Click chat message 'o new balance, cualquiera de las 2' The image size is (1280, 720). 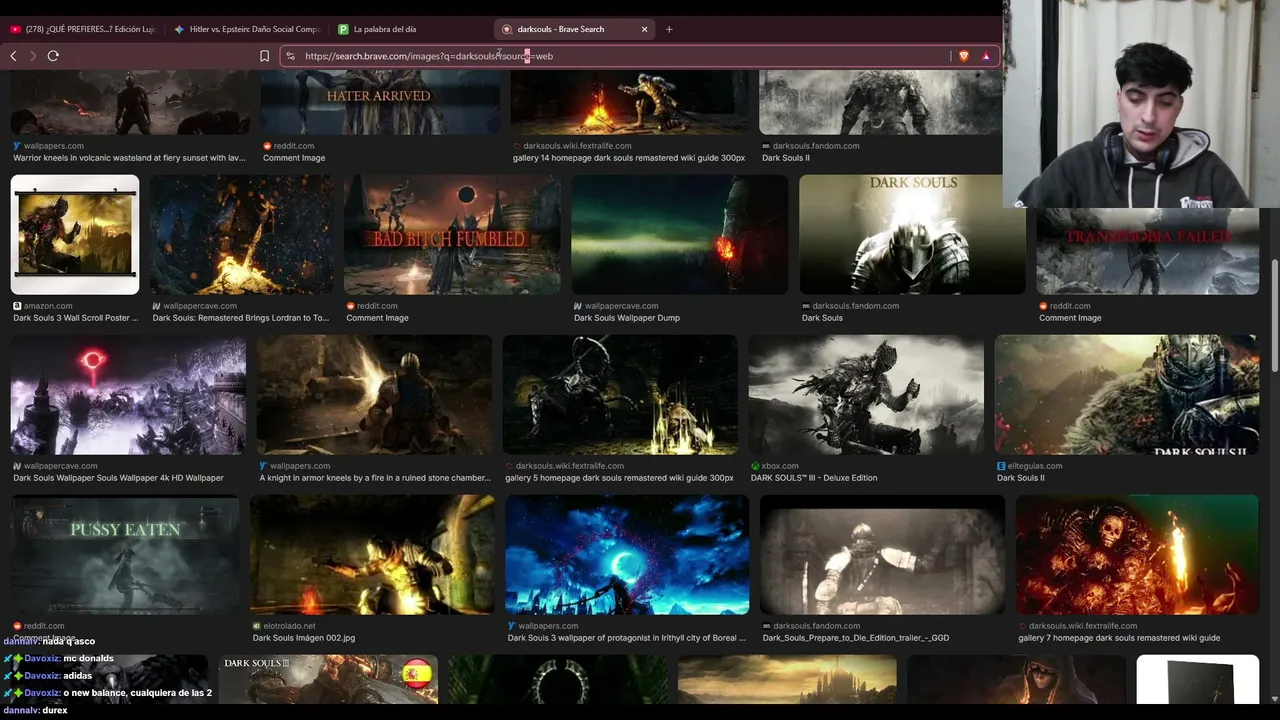pyautogui.click(x=137, y=693)
